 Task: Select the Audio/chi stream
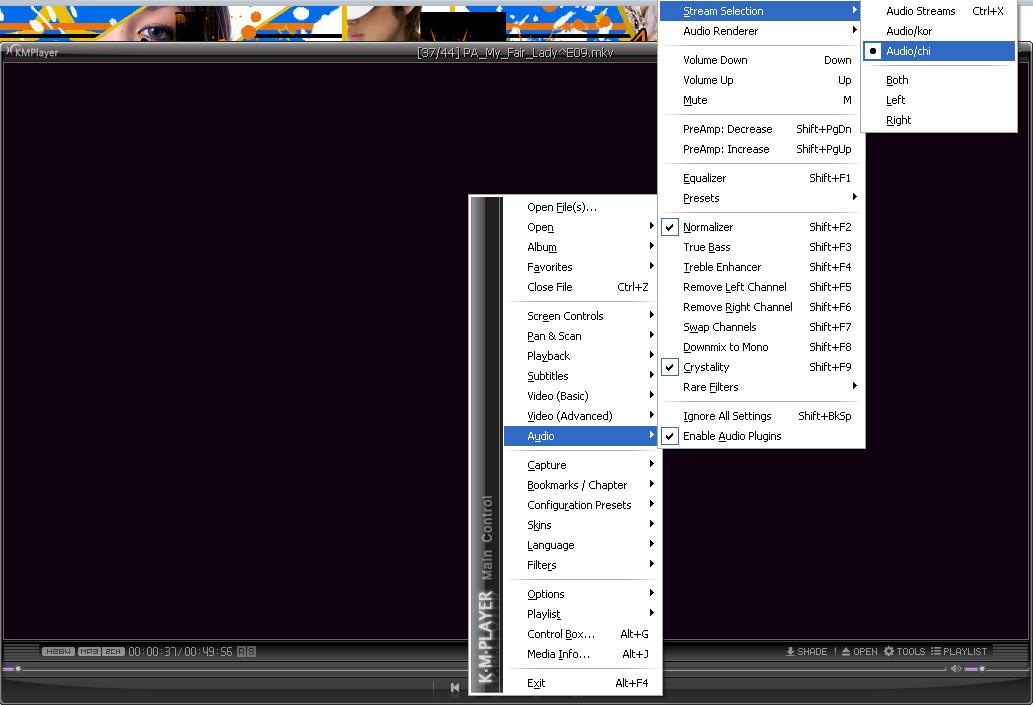click(939, 51)
